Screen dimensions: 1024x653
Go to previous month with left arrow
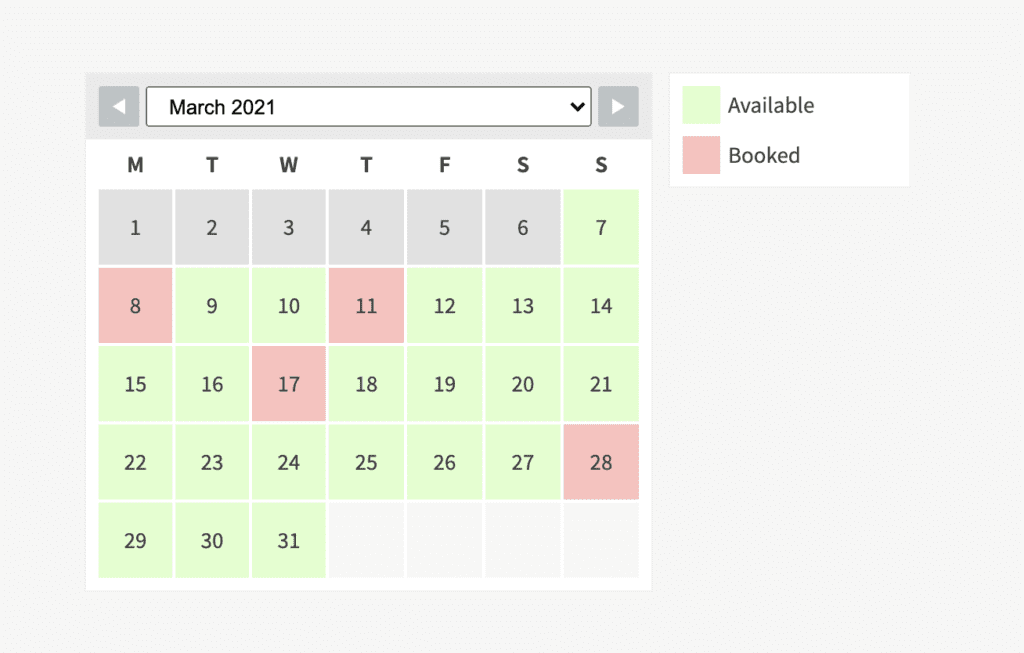119,106
